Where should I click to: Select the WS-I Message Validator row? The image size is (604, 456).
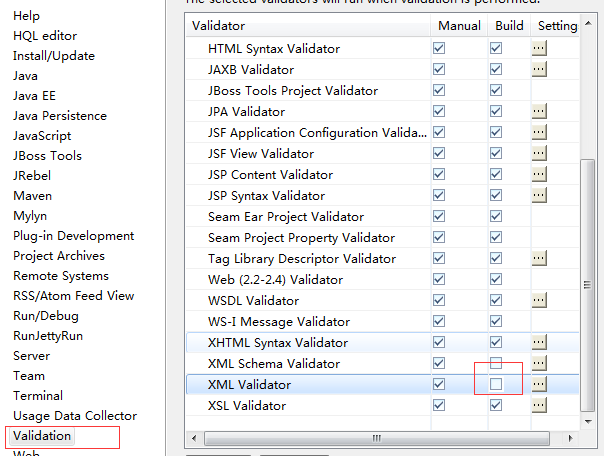point(279,322)
